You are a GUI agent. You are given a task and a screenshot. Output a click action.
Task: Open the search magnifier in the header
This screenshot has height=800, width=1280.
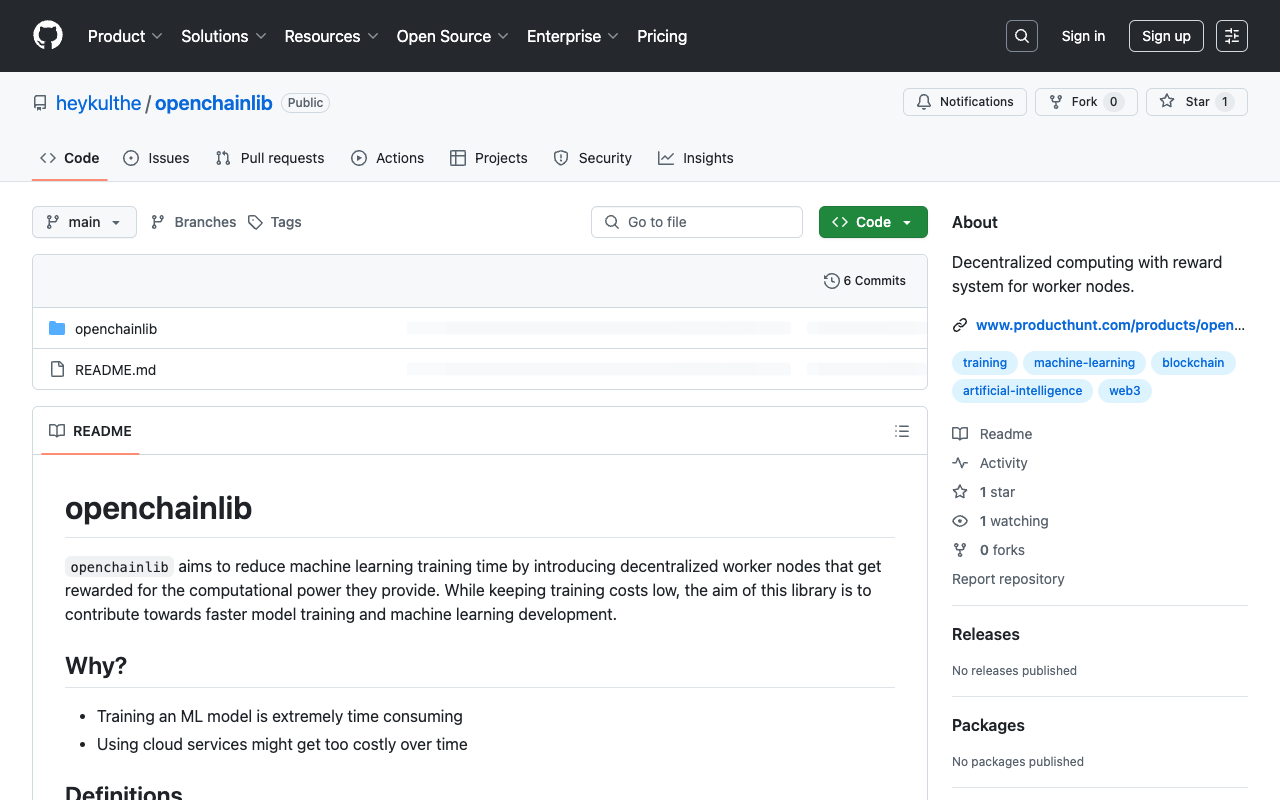(1022, 36)
